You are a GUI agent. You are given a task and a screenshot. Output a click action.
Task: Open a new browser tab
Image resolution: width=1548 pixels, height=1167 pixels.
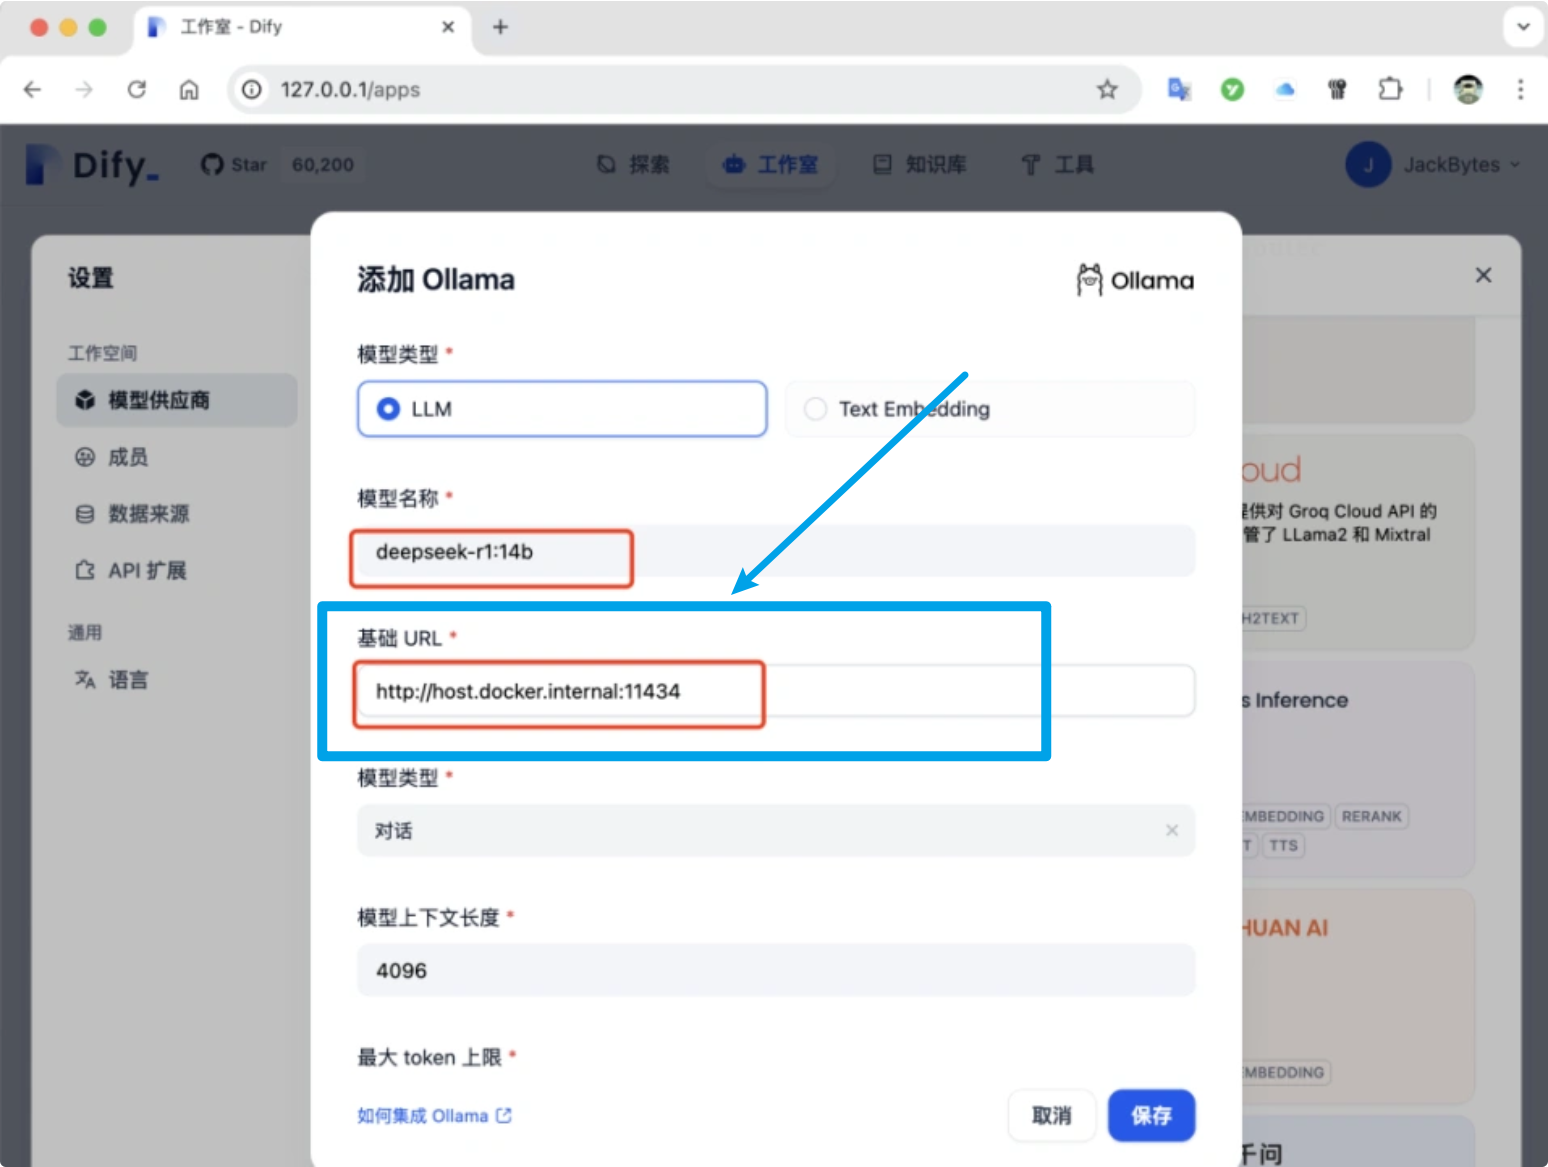pos(500,27)
